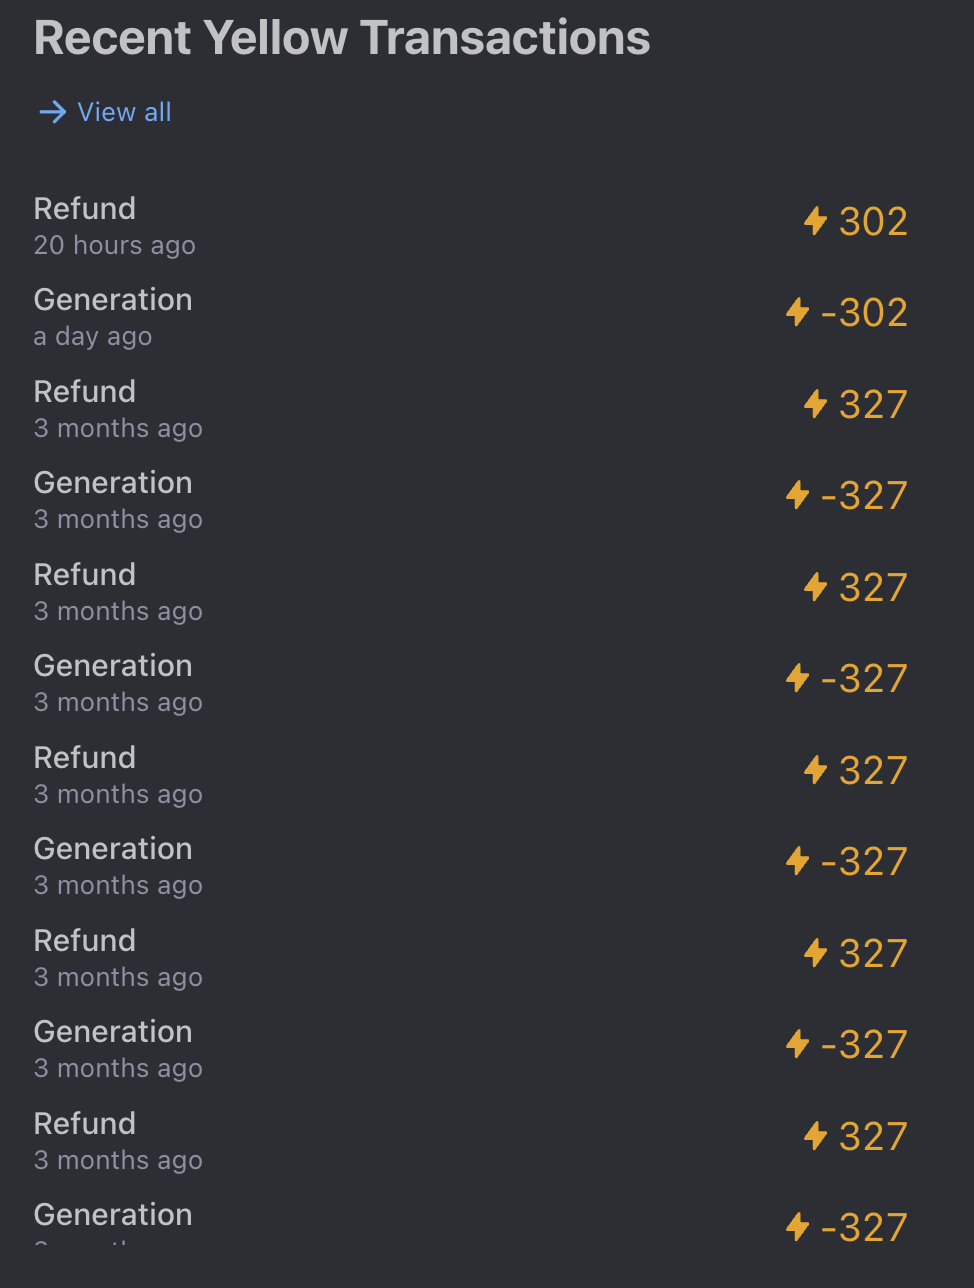
Task: Click the arrow icon beside View all
Action: click(x=52, y=112)
